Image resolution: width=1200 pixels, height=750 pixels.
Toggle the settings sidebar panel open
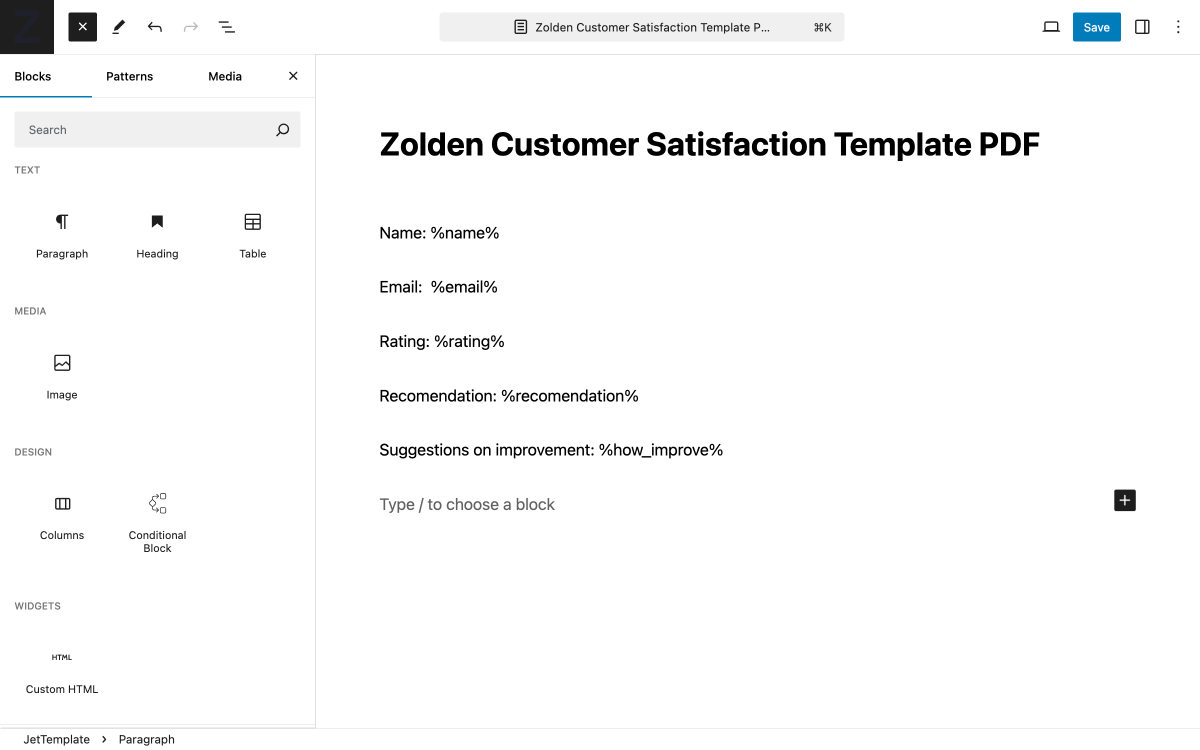click(x=1142, y=27)
